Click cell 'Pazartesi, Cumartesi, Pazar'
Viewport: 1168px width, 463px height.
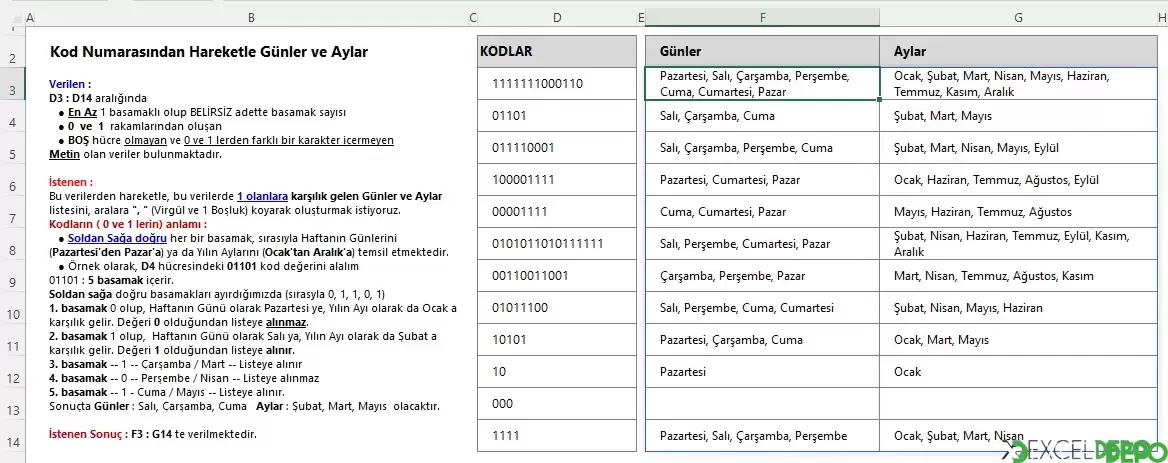click(762, 180)
